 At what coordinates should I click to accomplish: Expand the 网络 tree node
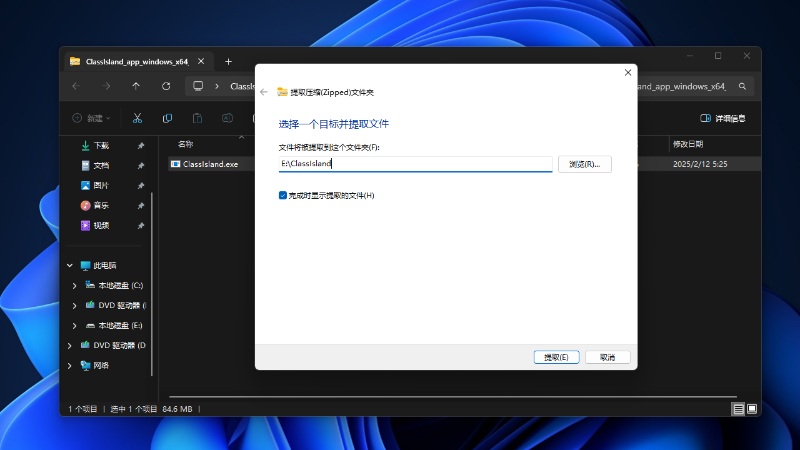(x=69, y=366)
